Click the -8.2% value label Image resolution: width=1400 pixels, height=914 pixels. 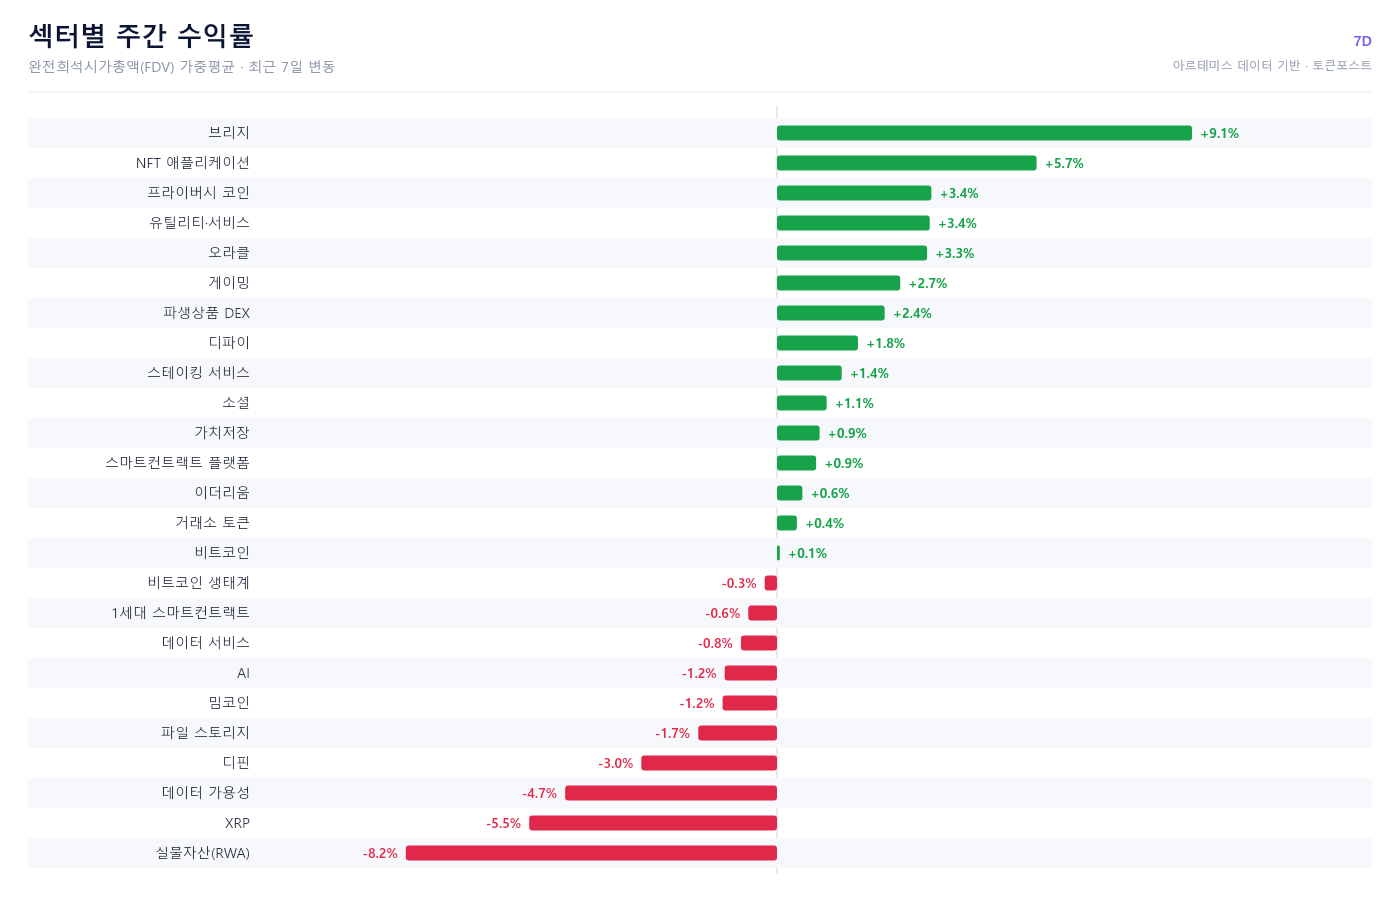pos(380,853)
